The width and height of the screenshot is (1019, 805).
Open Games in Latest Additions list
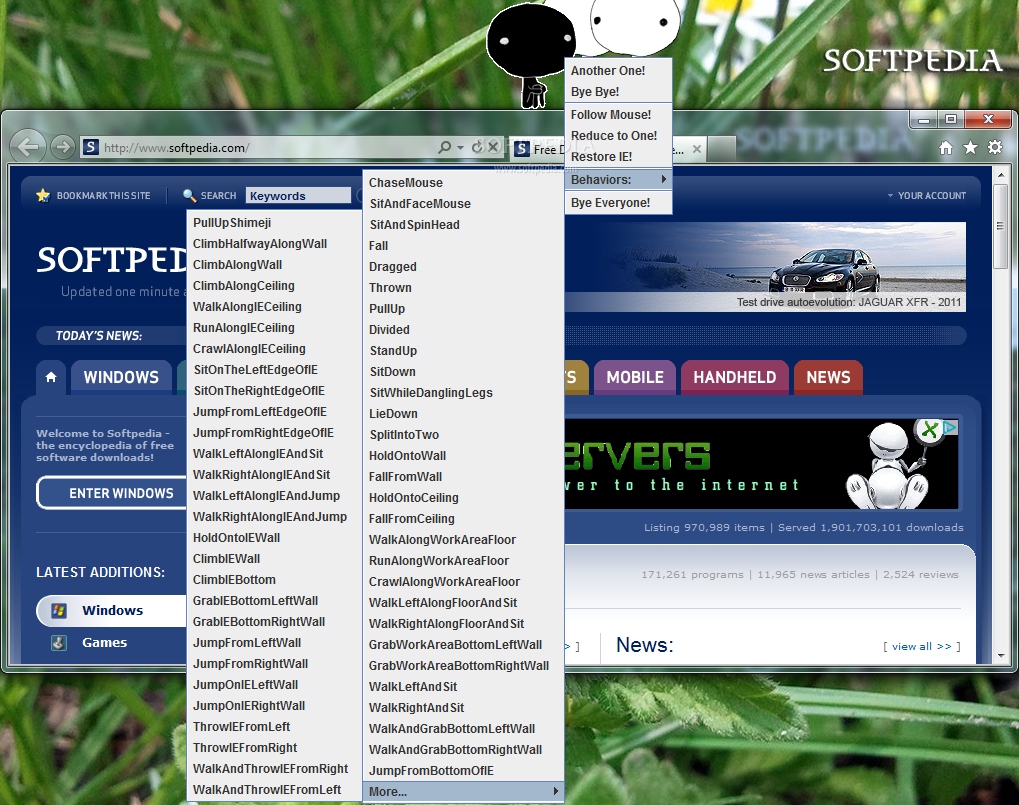tap(104, 643)
